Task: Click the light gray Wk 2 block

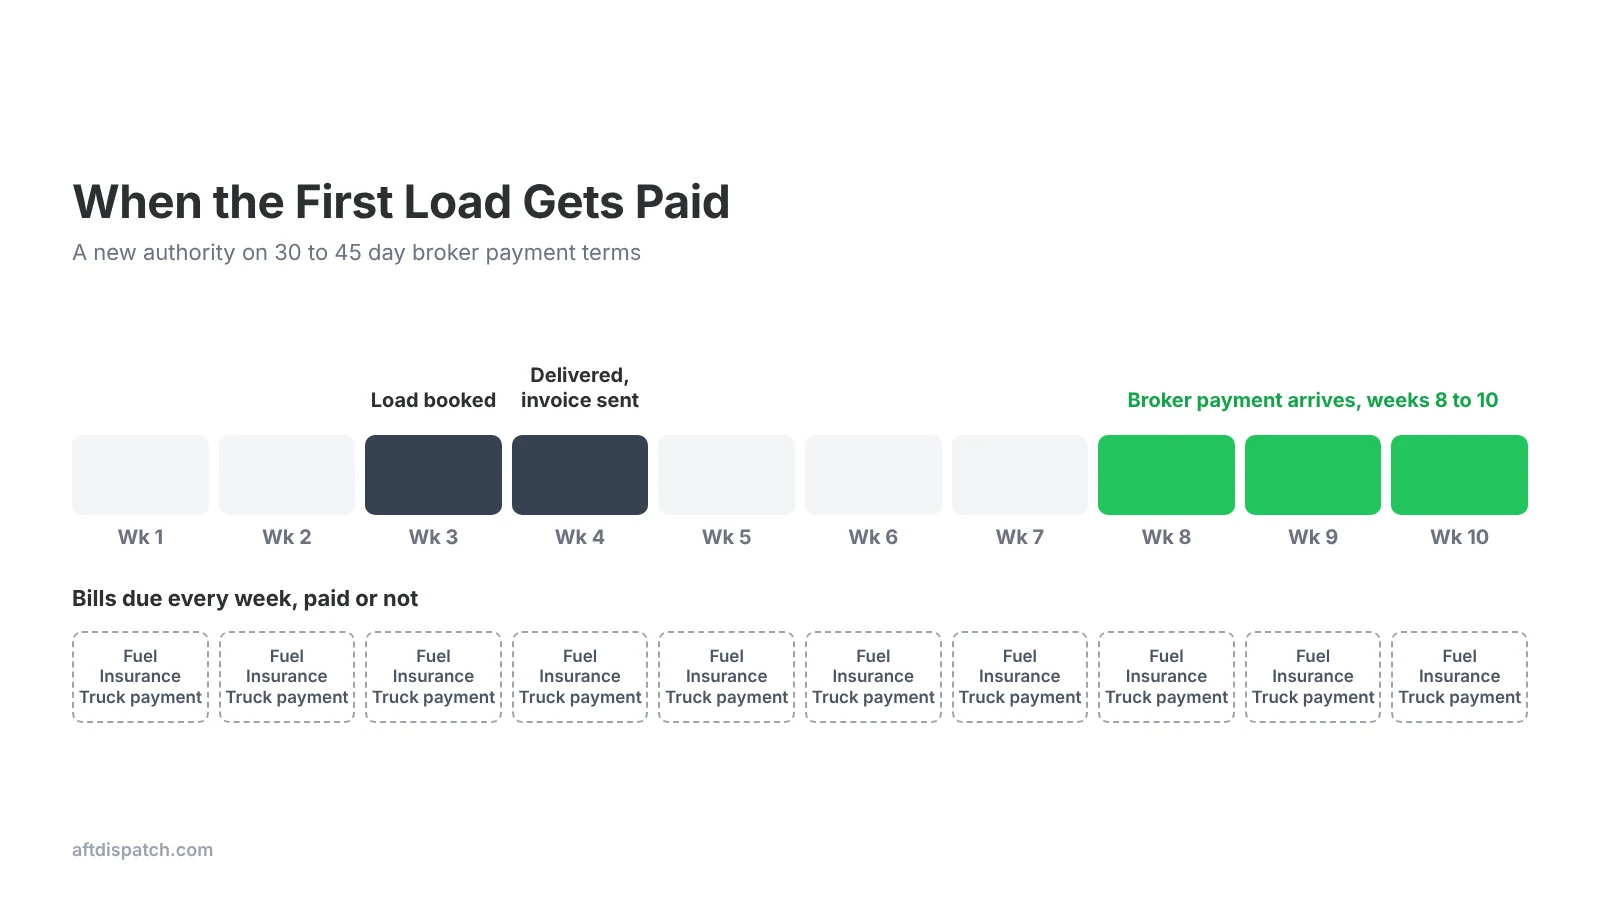Action: point(287,475)
